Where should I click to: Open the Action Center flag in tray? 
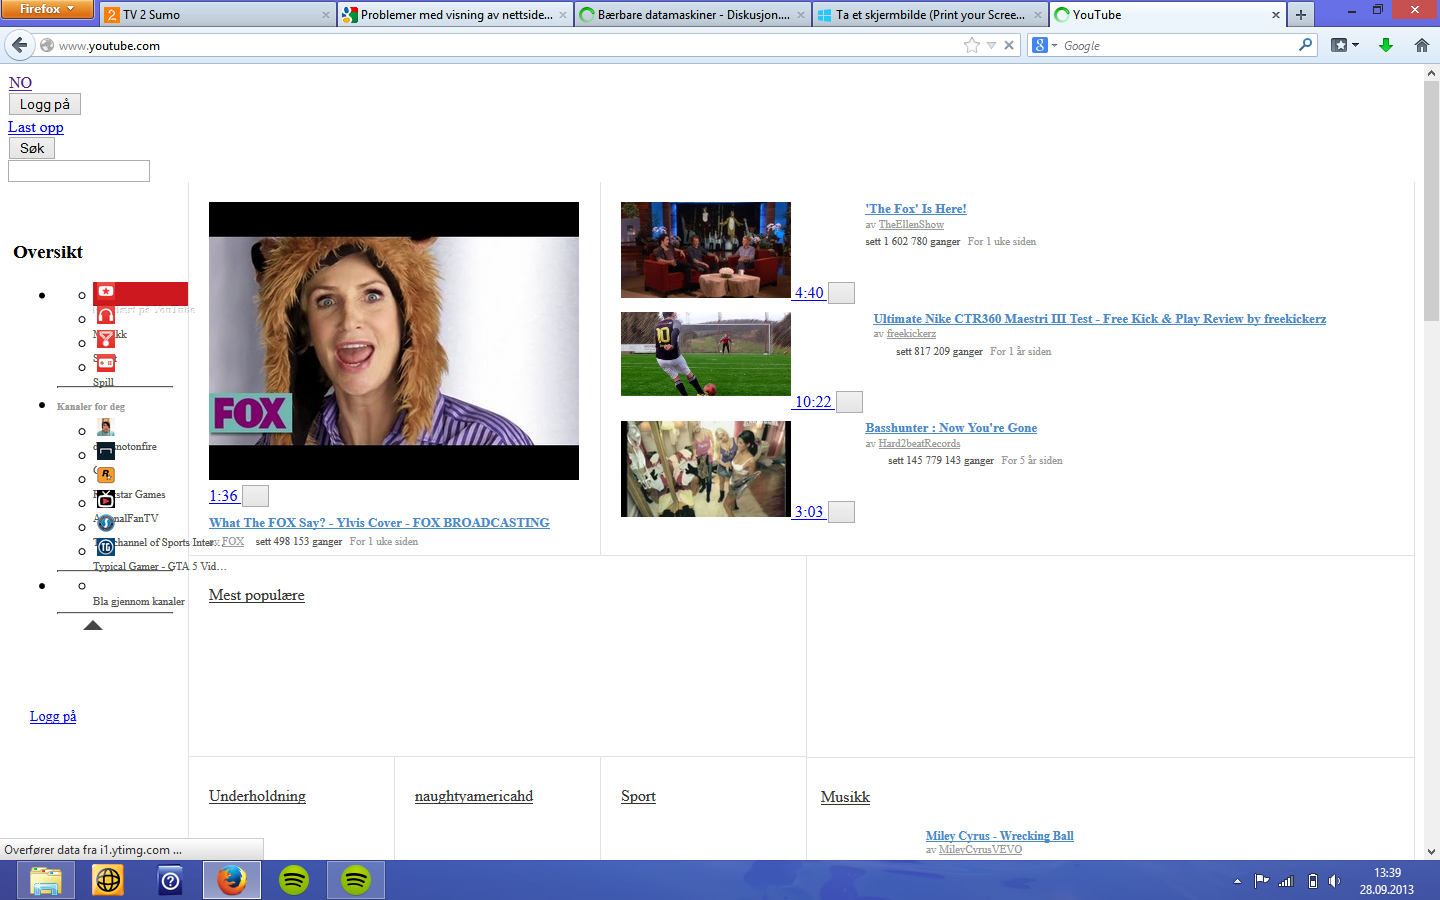[x=1261, y=881]
